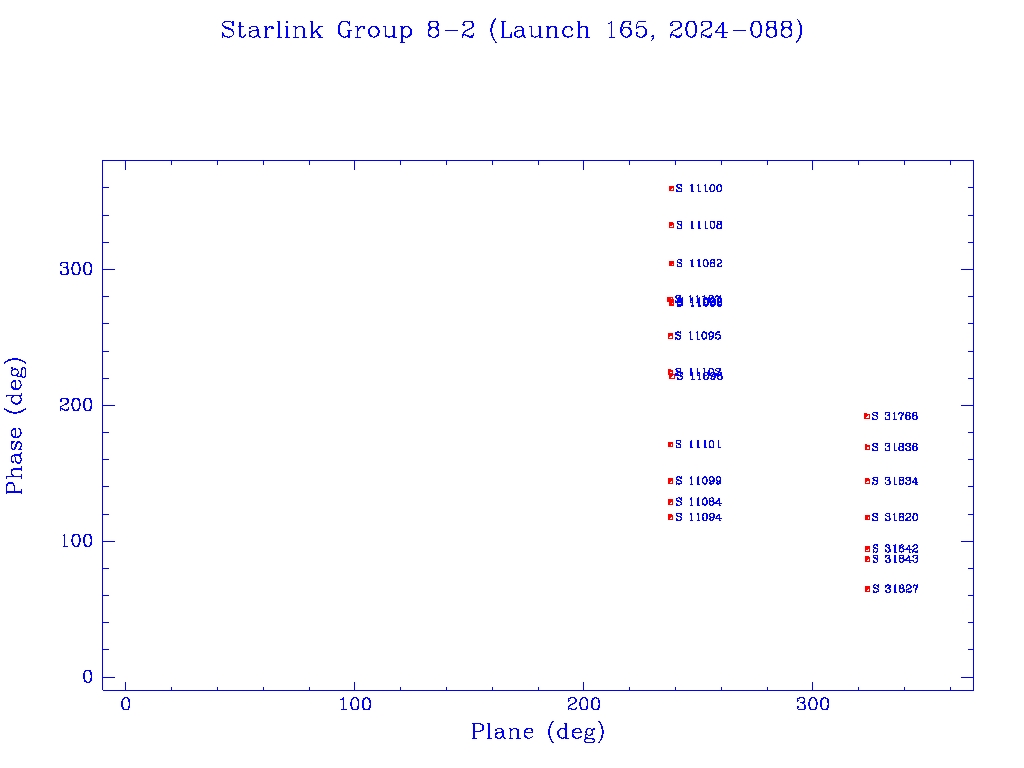Select the S 11095 data label
This screenshot has height=768, width=1024.
click(x=698, y=336)
